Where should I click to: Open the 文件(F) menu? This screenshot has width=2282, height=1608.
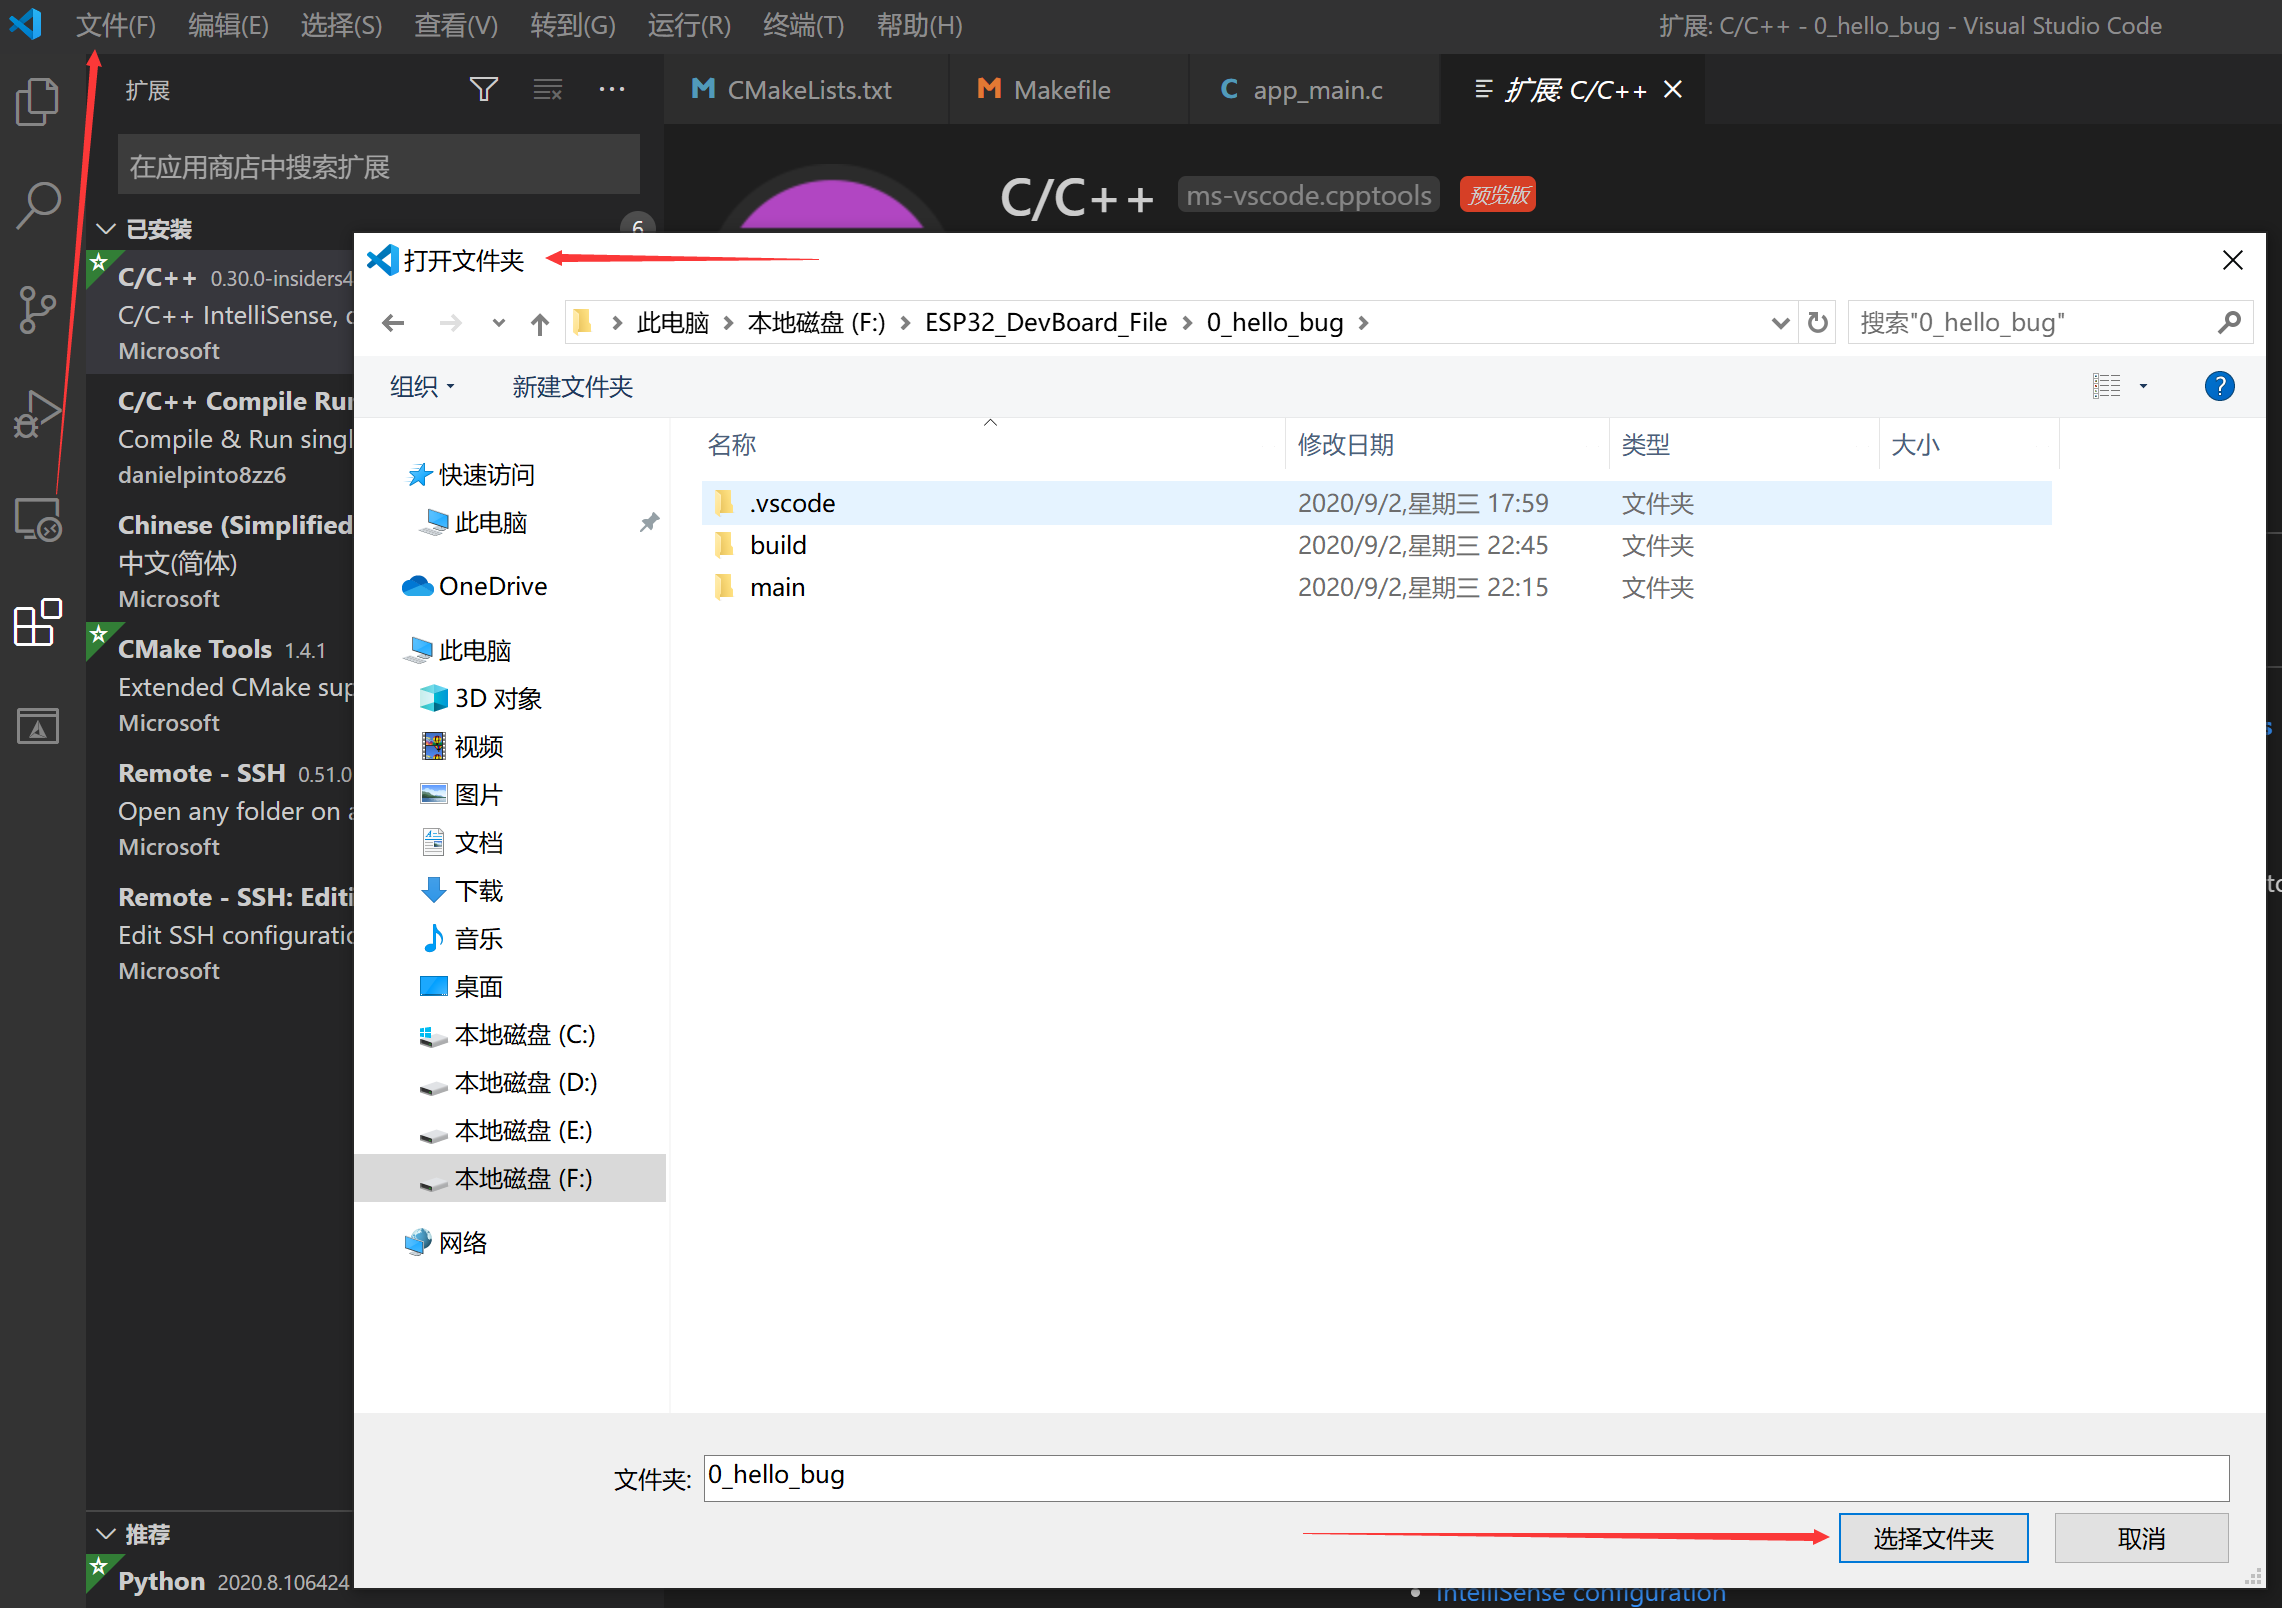point(116,25)
